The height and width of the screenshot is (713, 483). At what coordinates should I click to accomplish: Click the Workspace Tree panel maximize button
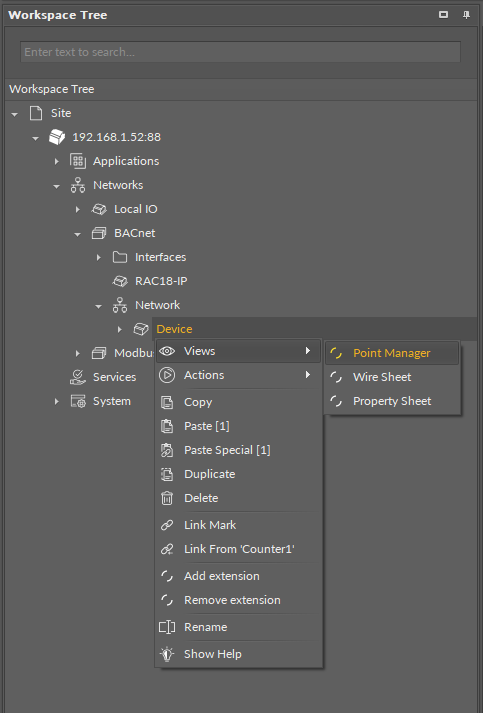(x=443, y=15)
